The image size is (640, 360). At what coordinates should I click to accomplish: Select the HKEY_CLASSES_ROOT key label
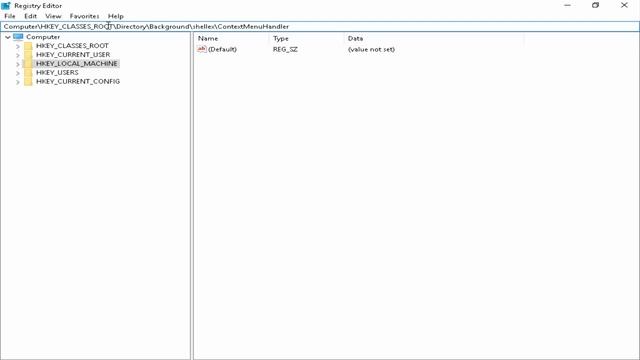pyautogui.click(x=72, y=46)
